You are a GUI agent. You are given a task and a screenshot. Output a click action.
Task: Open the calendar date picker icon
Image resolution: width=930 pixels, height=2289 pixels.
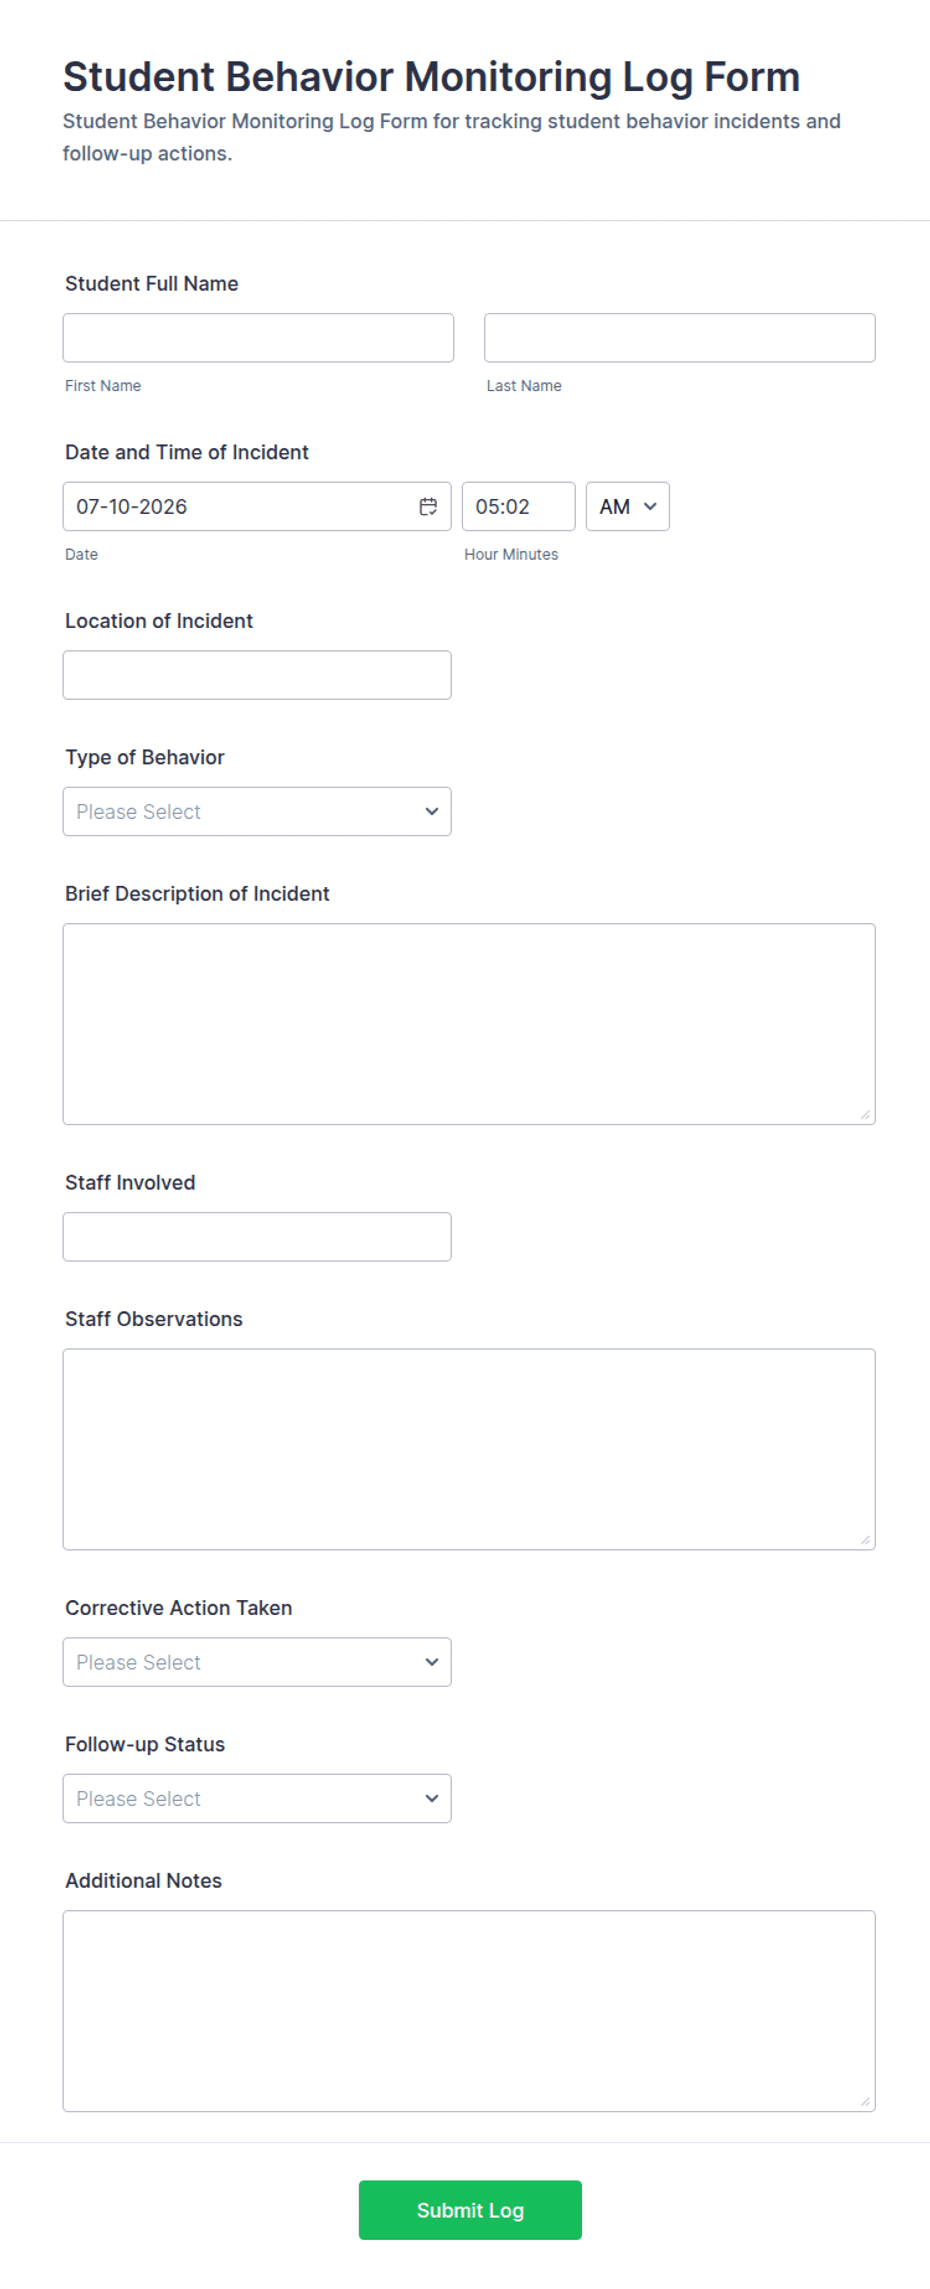pyautogui.click(x=428, y=506)
